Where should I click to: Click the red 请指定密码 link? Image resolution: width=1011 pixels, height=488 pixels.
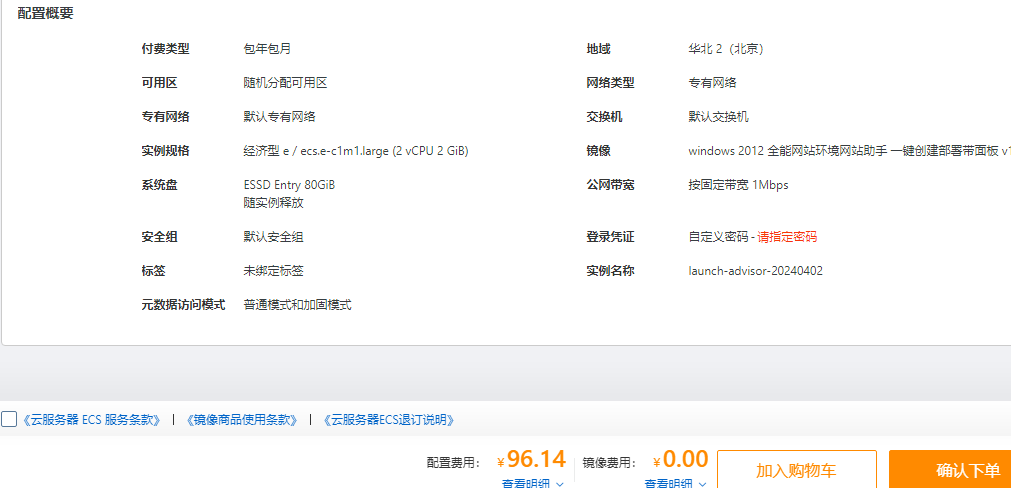tap(787, 237)
